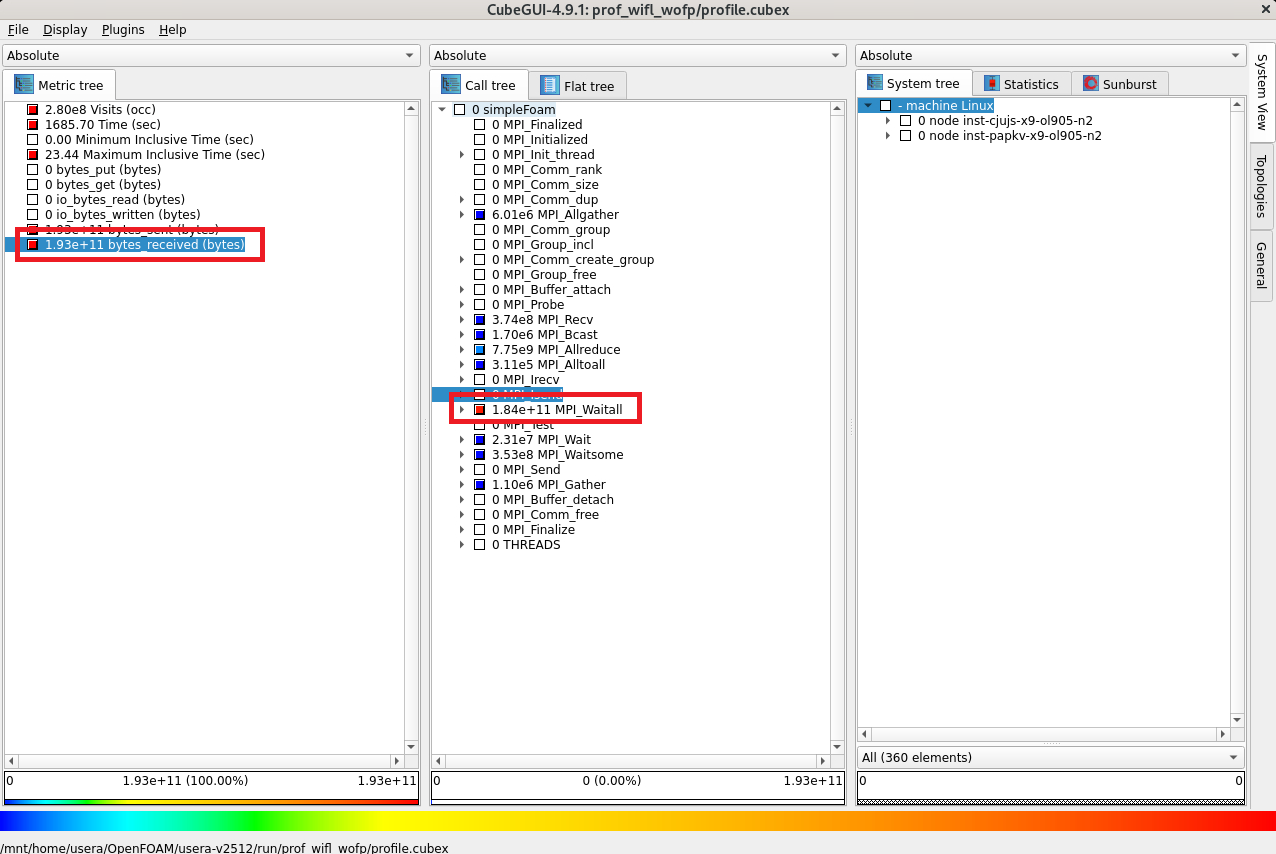Image resolution: width=1276 pixels, height=854 pixels.
Task: Switch to the Topologies side tab
Action: pyautogui.click(x=1261, y=186)
